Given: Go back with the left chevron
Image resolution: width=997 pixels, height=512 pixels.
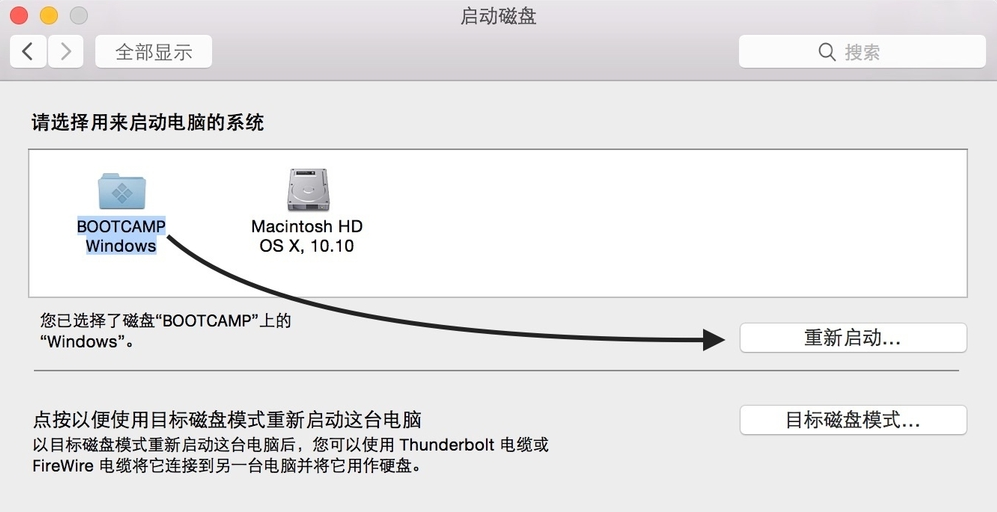Looking at the screenshot, I should click(29, 52).
